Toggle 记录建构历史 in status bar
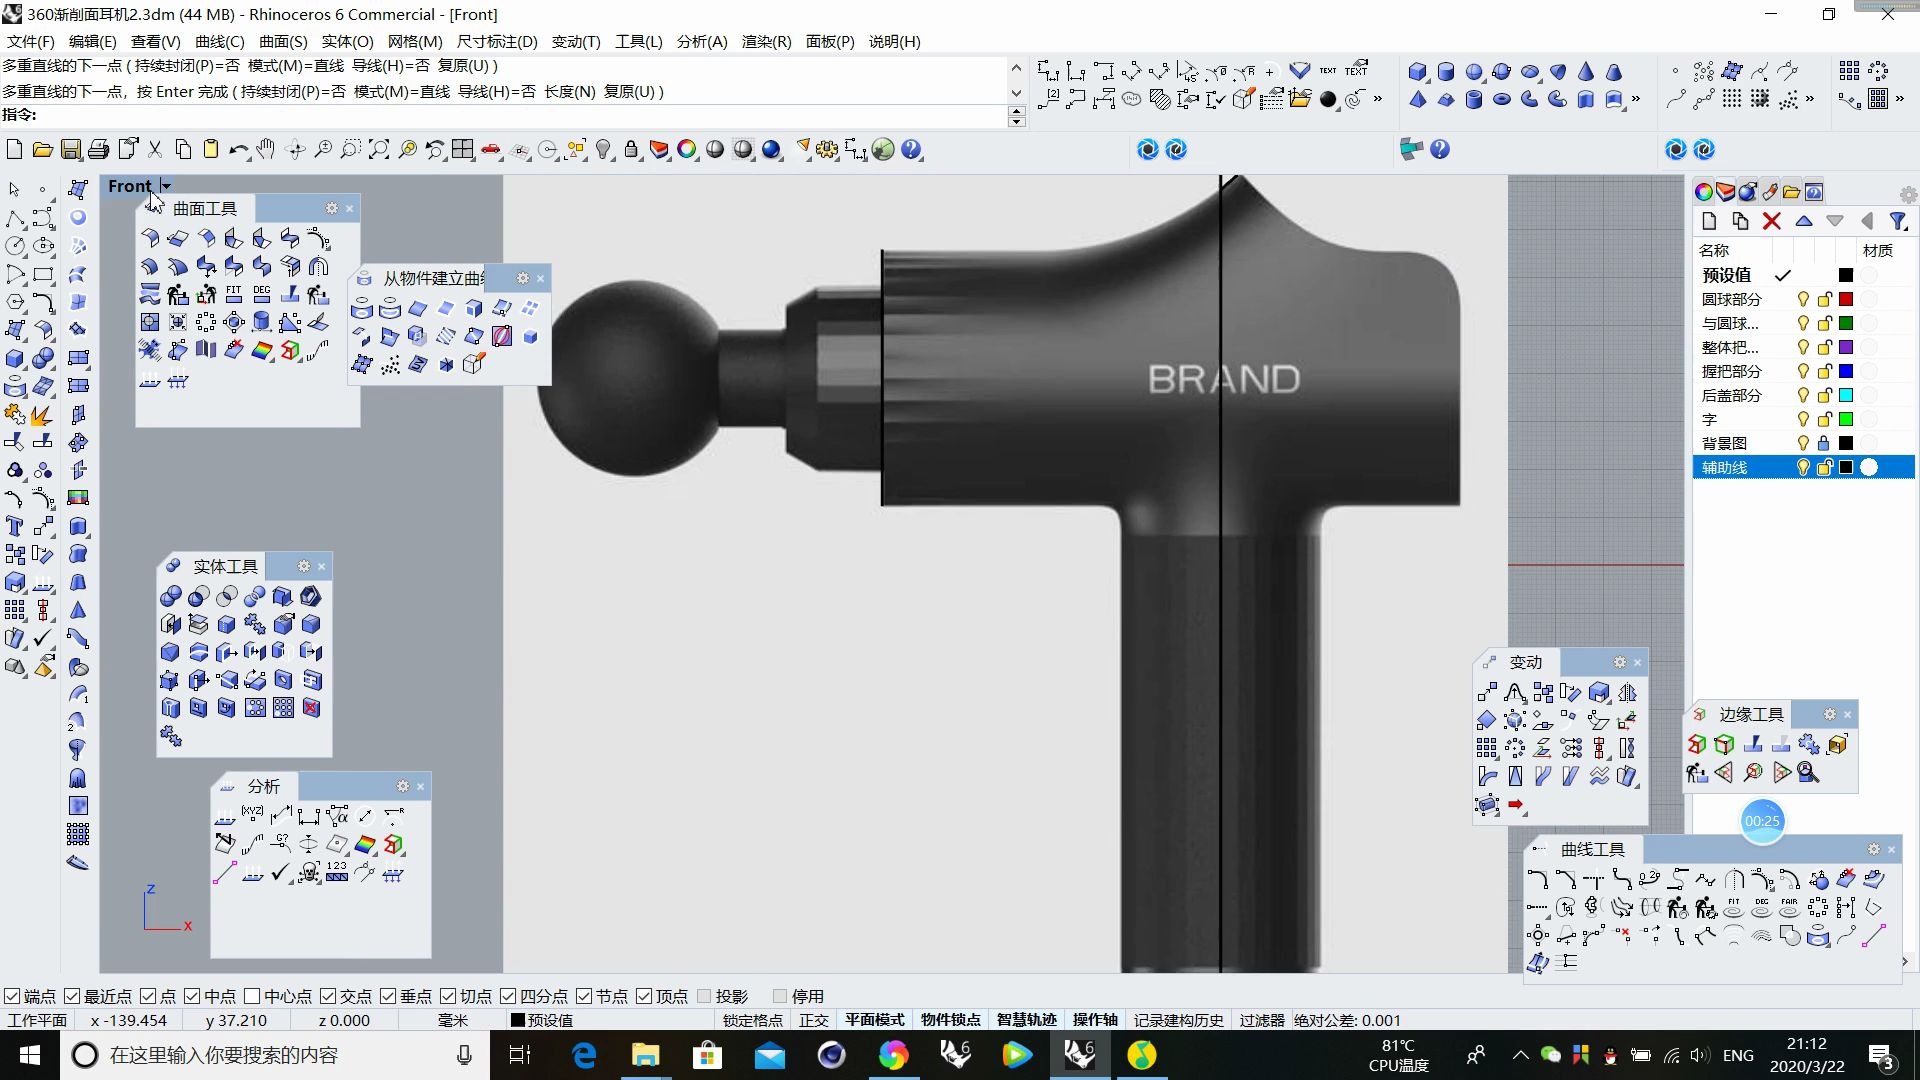The width and height of the screenshot is (1920, 1080). tap(1178, 1020)
